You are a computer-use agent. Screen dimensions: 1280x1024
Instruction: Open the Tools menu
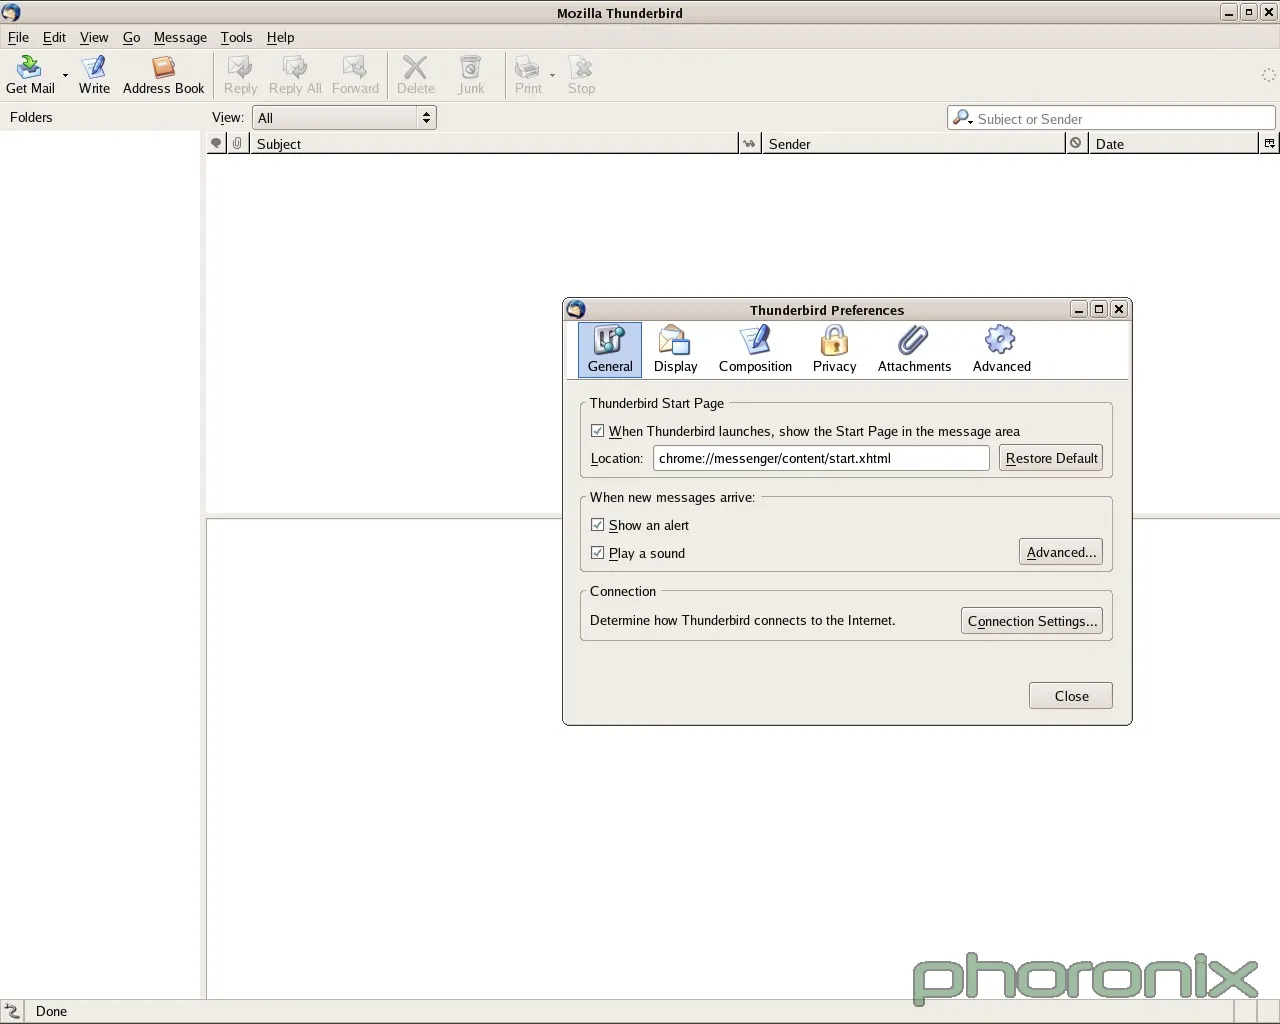click(236, 37)
